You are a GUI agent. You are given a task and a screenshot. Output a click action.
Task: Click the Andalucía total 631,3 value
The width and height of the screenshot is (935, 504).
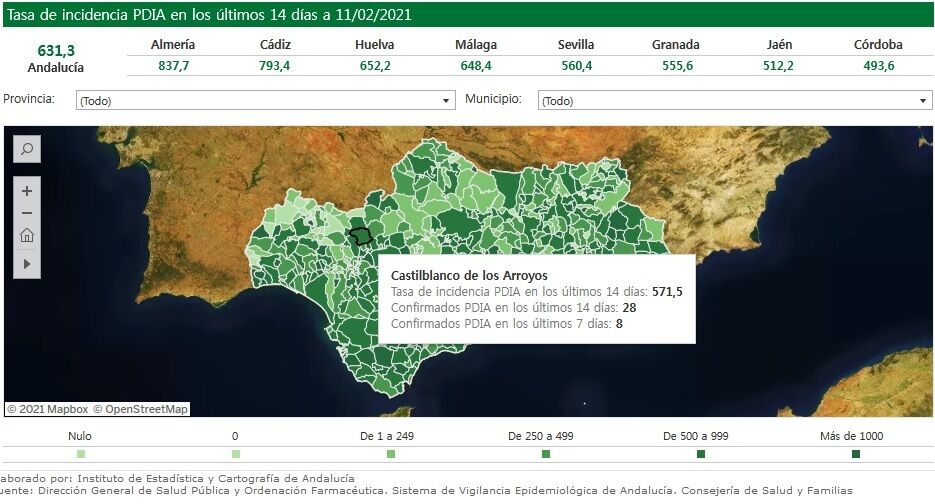56,51
